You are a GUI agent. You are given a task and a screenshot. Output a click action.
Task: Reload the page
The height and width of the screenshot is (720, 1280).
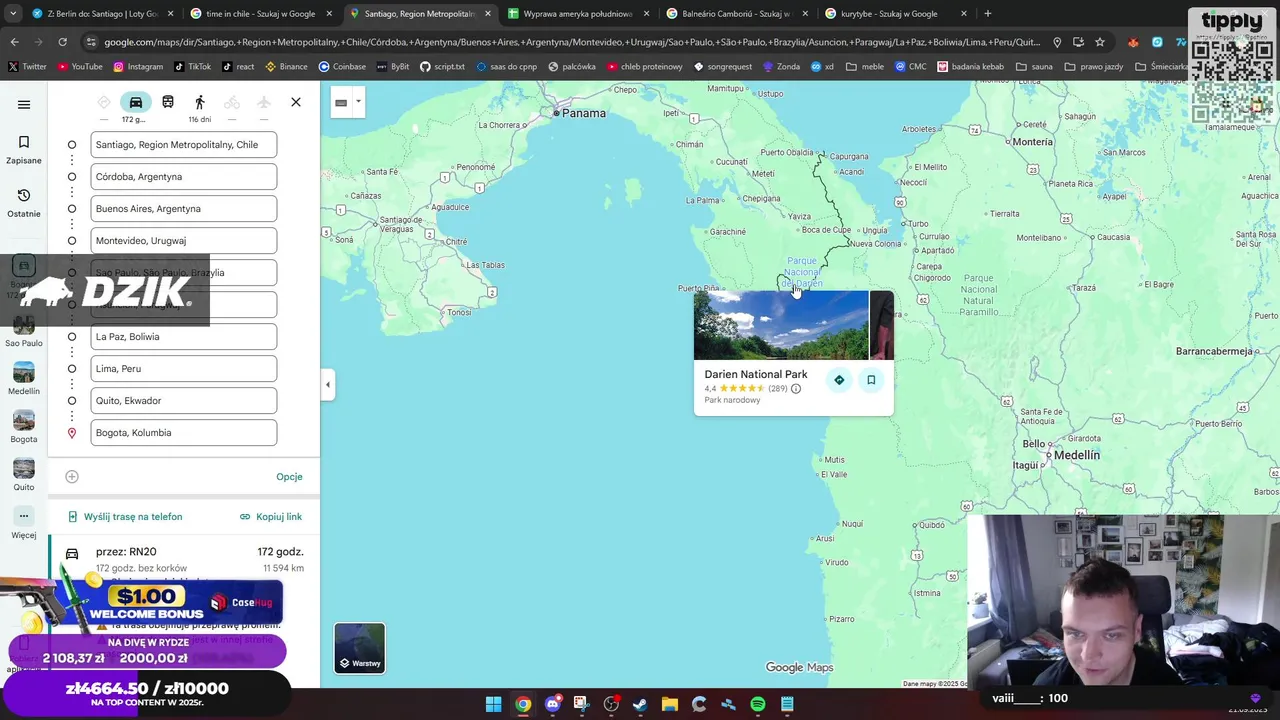[62, 42]
